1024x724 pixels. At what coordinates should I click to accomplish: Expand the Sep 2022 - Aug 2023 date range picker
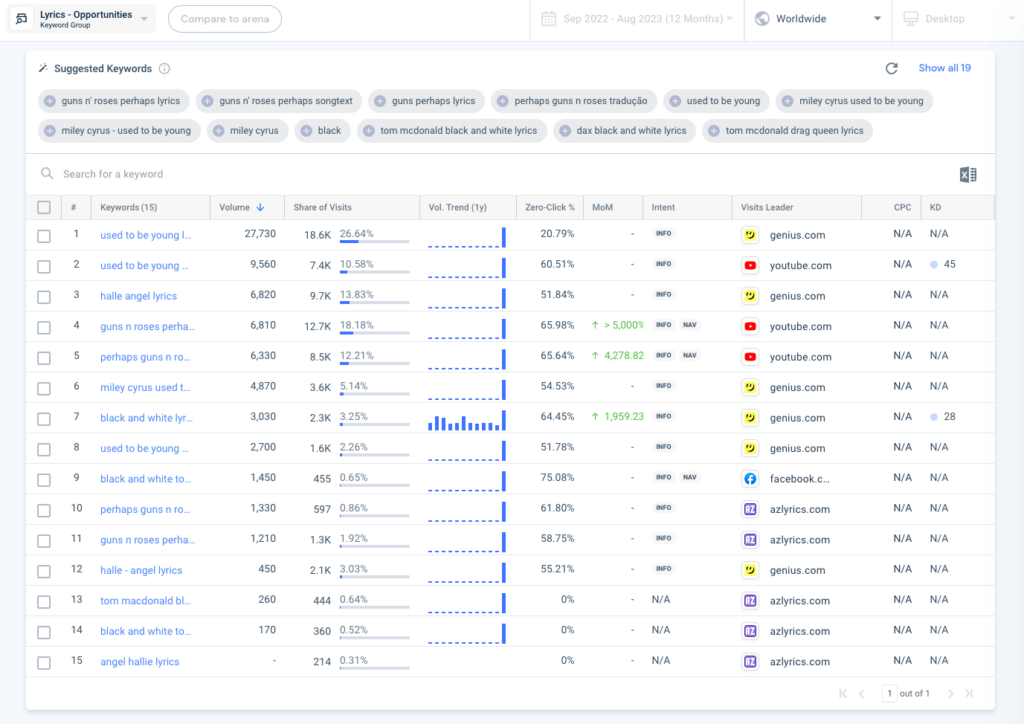[x=636, y=19]
